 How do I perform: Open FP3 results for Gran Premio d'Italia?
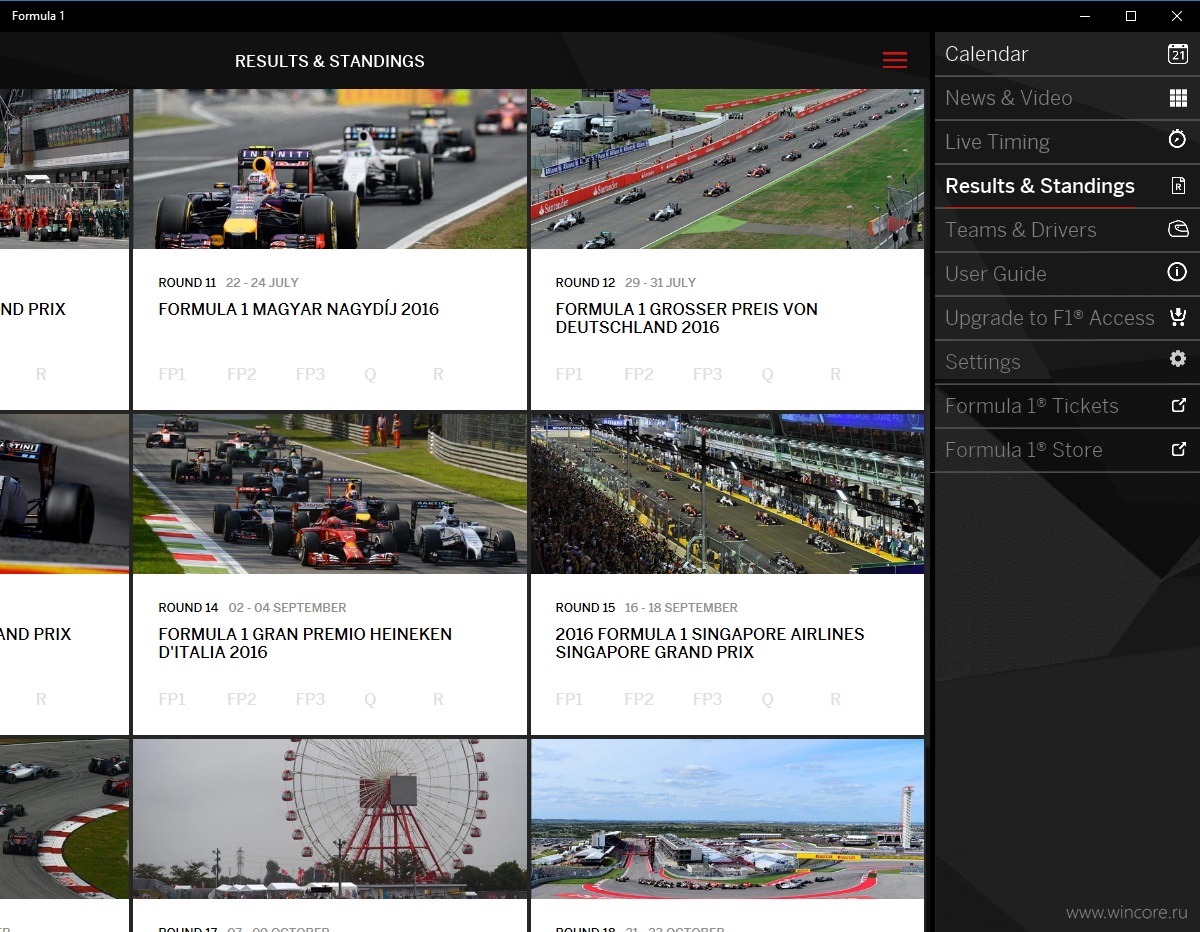pos(310,699)
